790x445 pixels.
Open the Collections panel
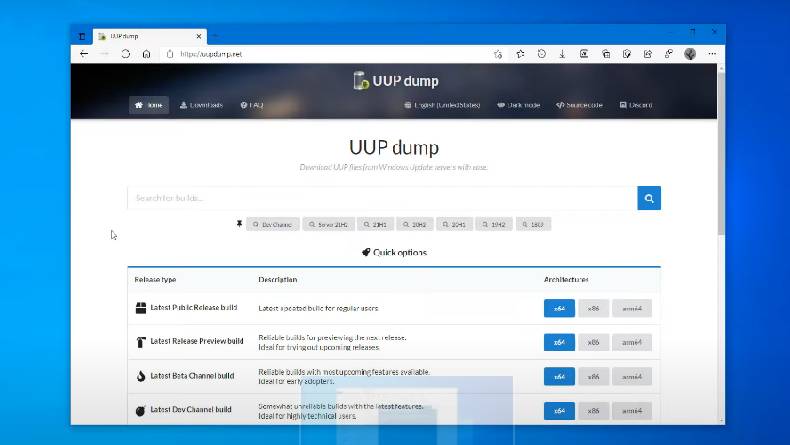(x=606, y=54)
